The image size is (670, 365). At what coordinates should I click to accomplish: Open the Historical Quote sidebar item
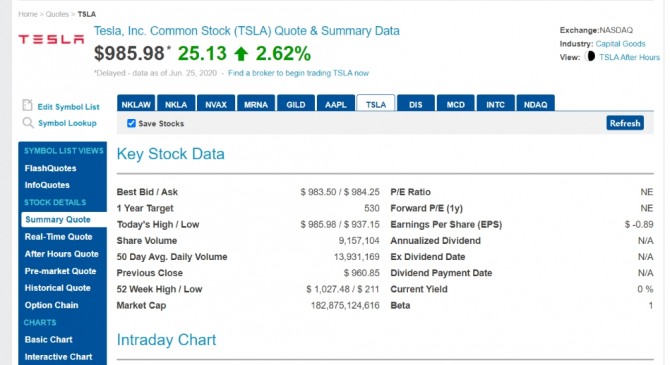[57, 288]
